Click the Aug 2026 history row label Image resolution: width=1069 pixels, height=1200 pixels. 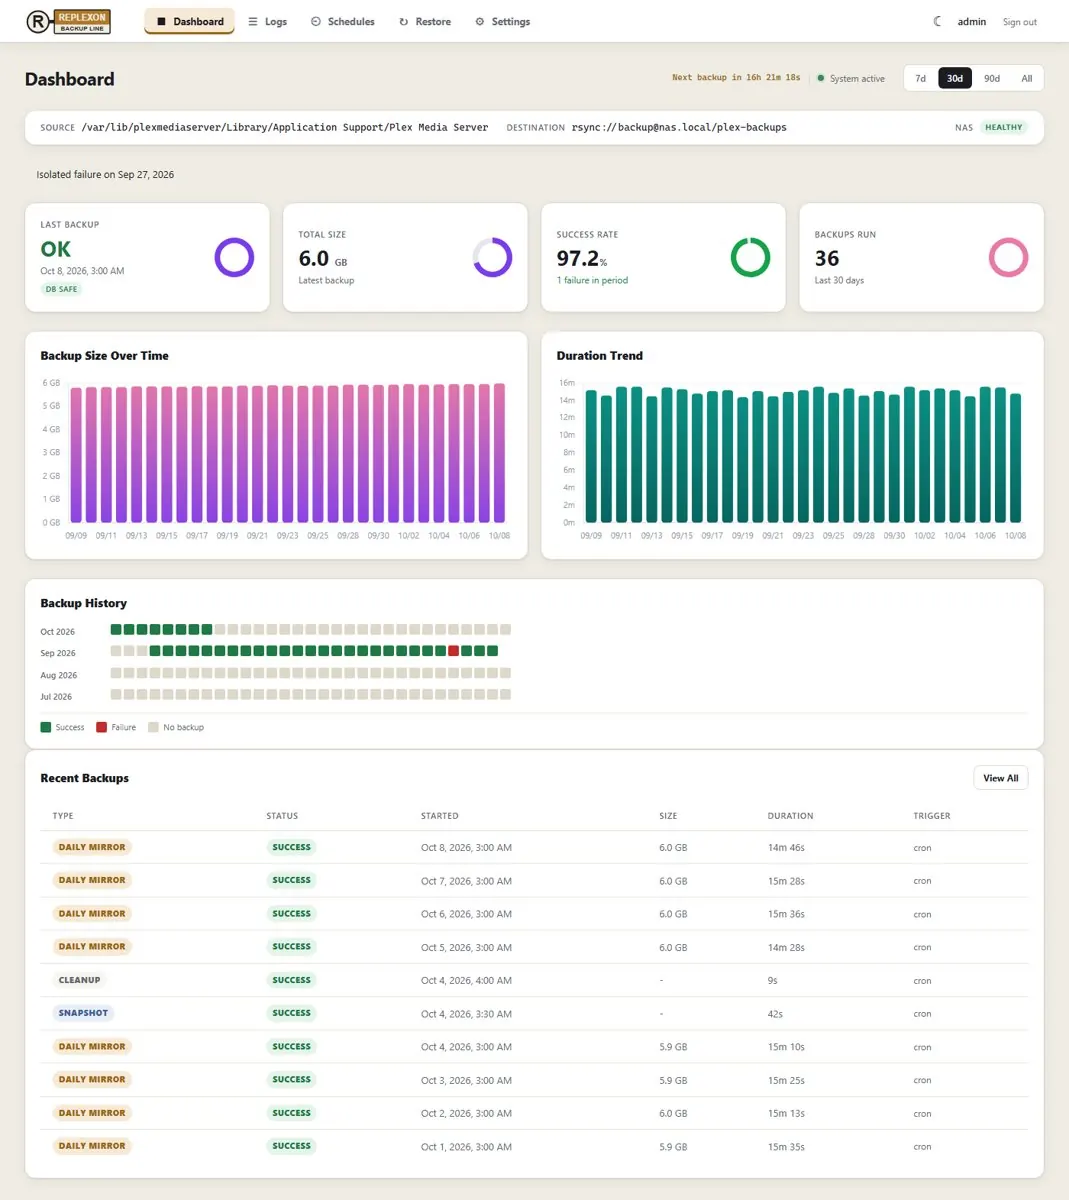[59, 675]
